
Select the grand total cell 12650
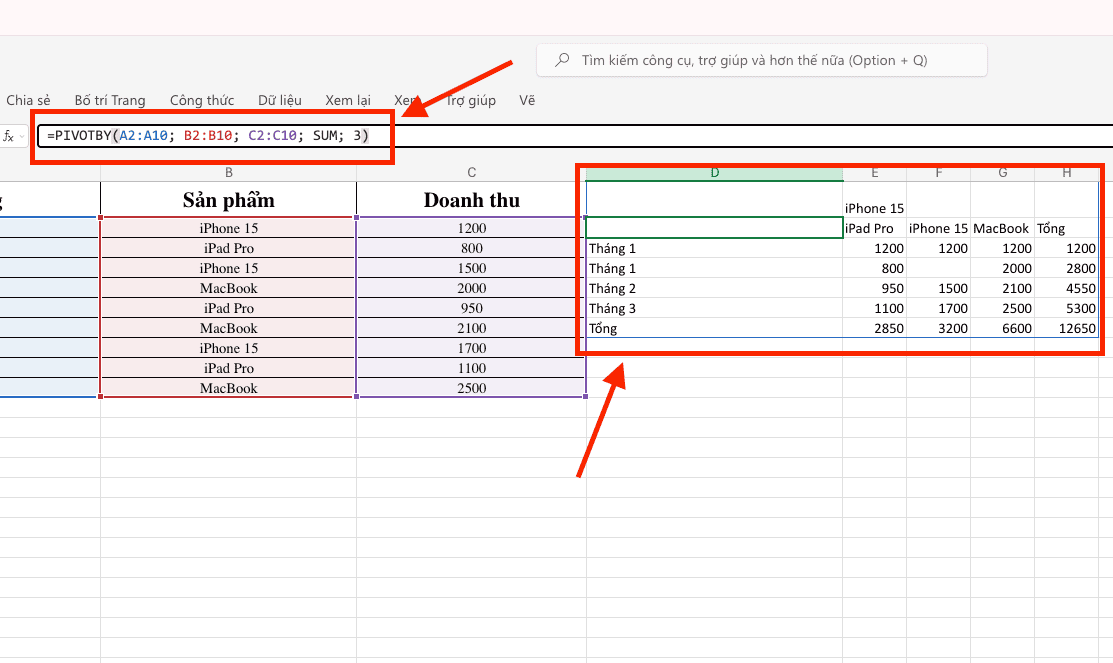tap(1066, 328)
